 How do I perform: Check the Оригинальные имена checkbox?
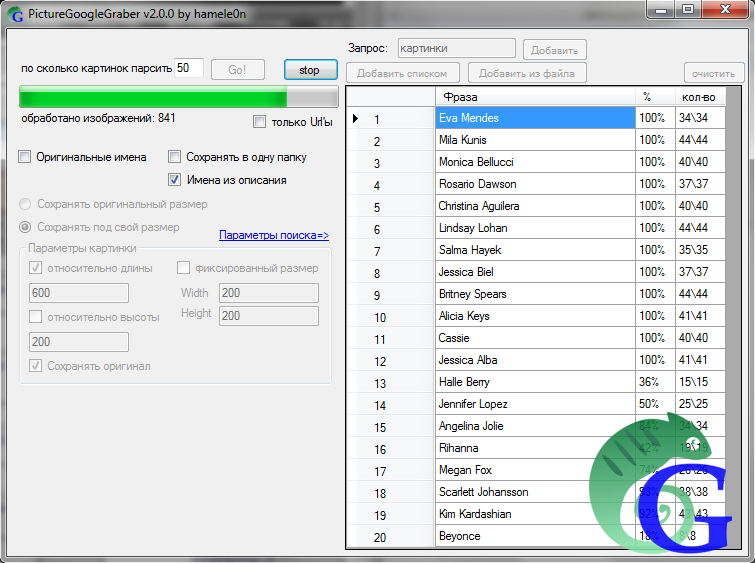(25, 157)
